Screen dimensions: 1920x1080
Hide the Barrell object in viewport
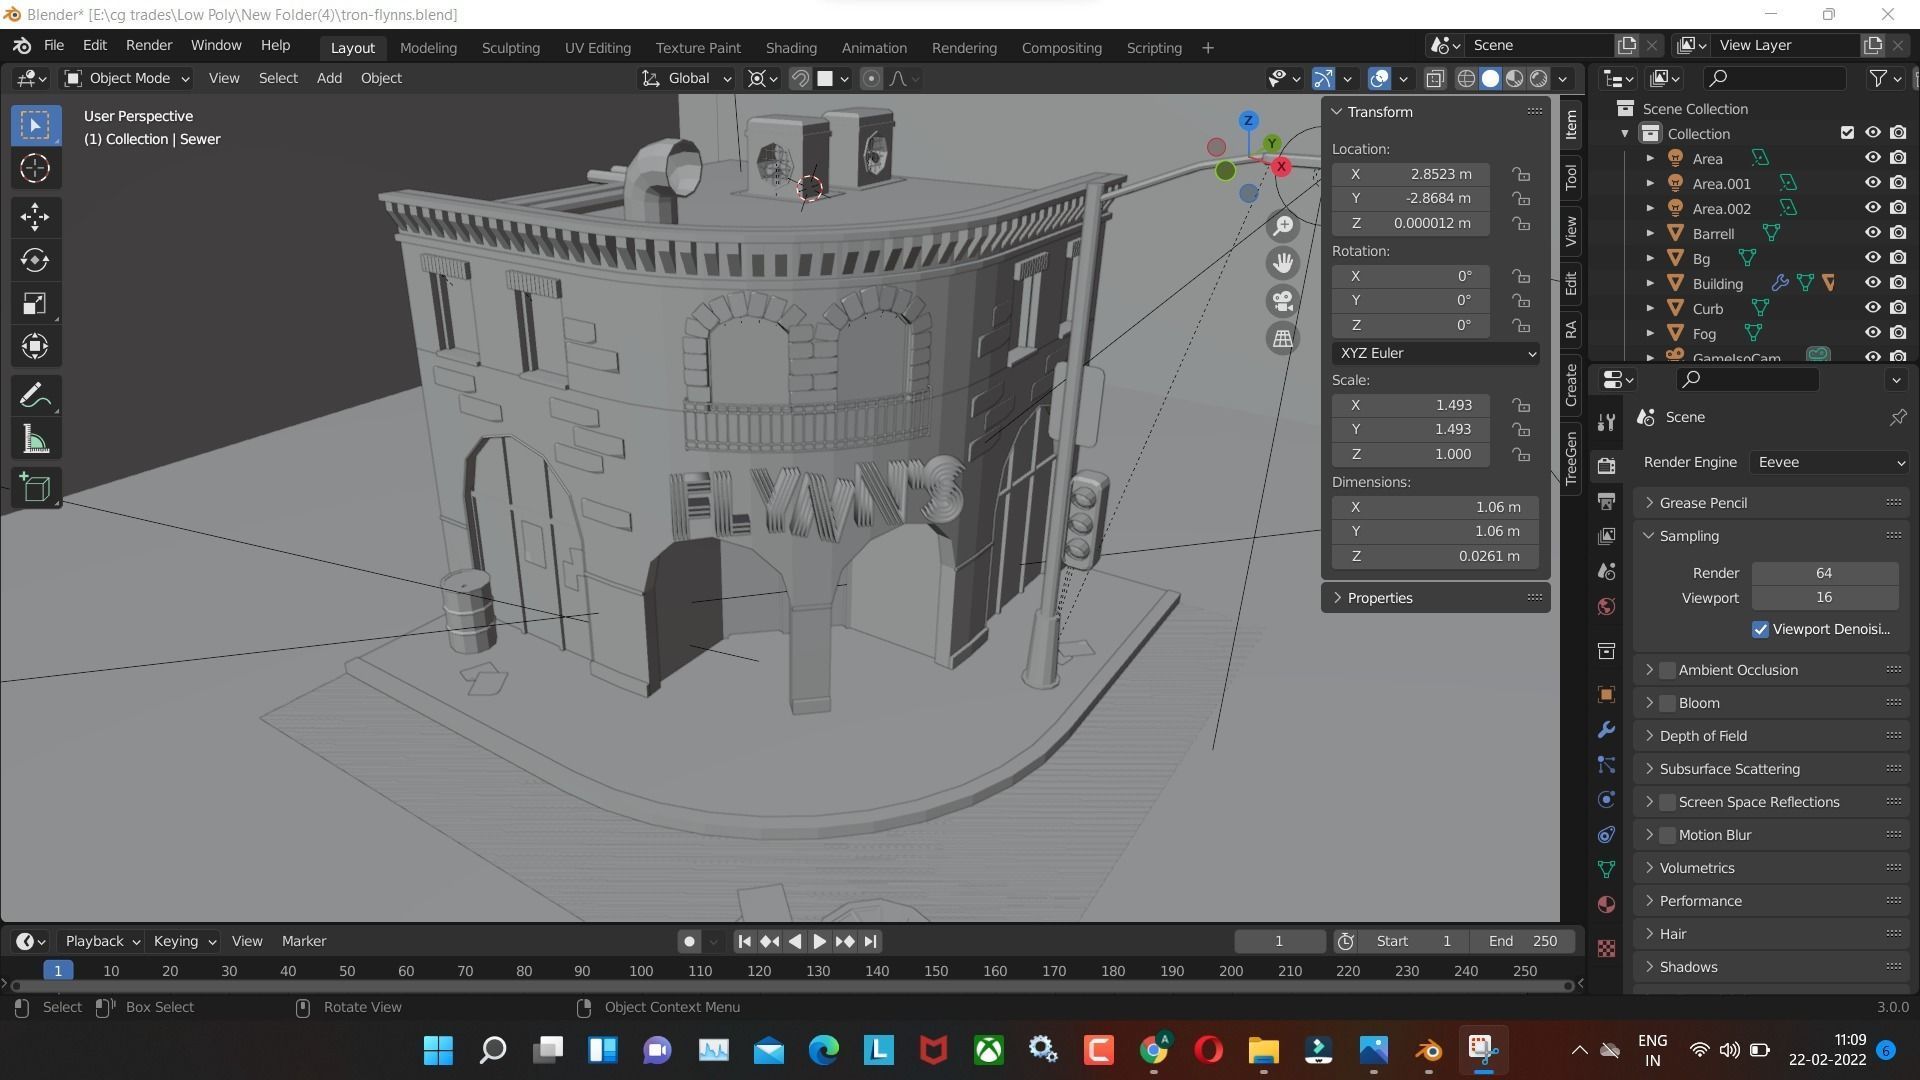click(x=1872, y=233)
